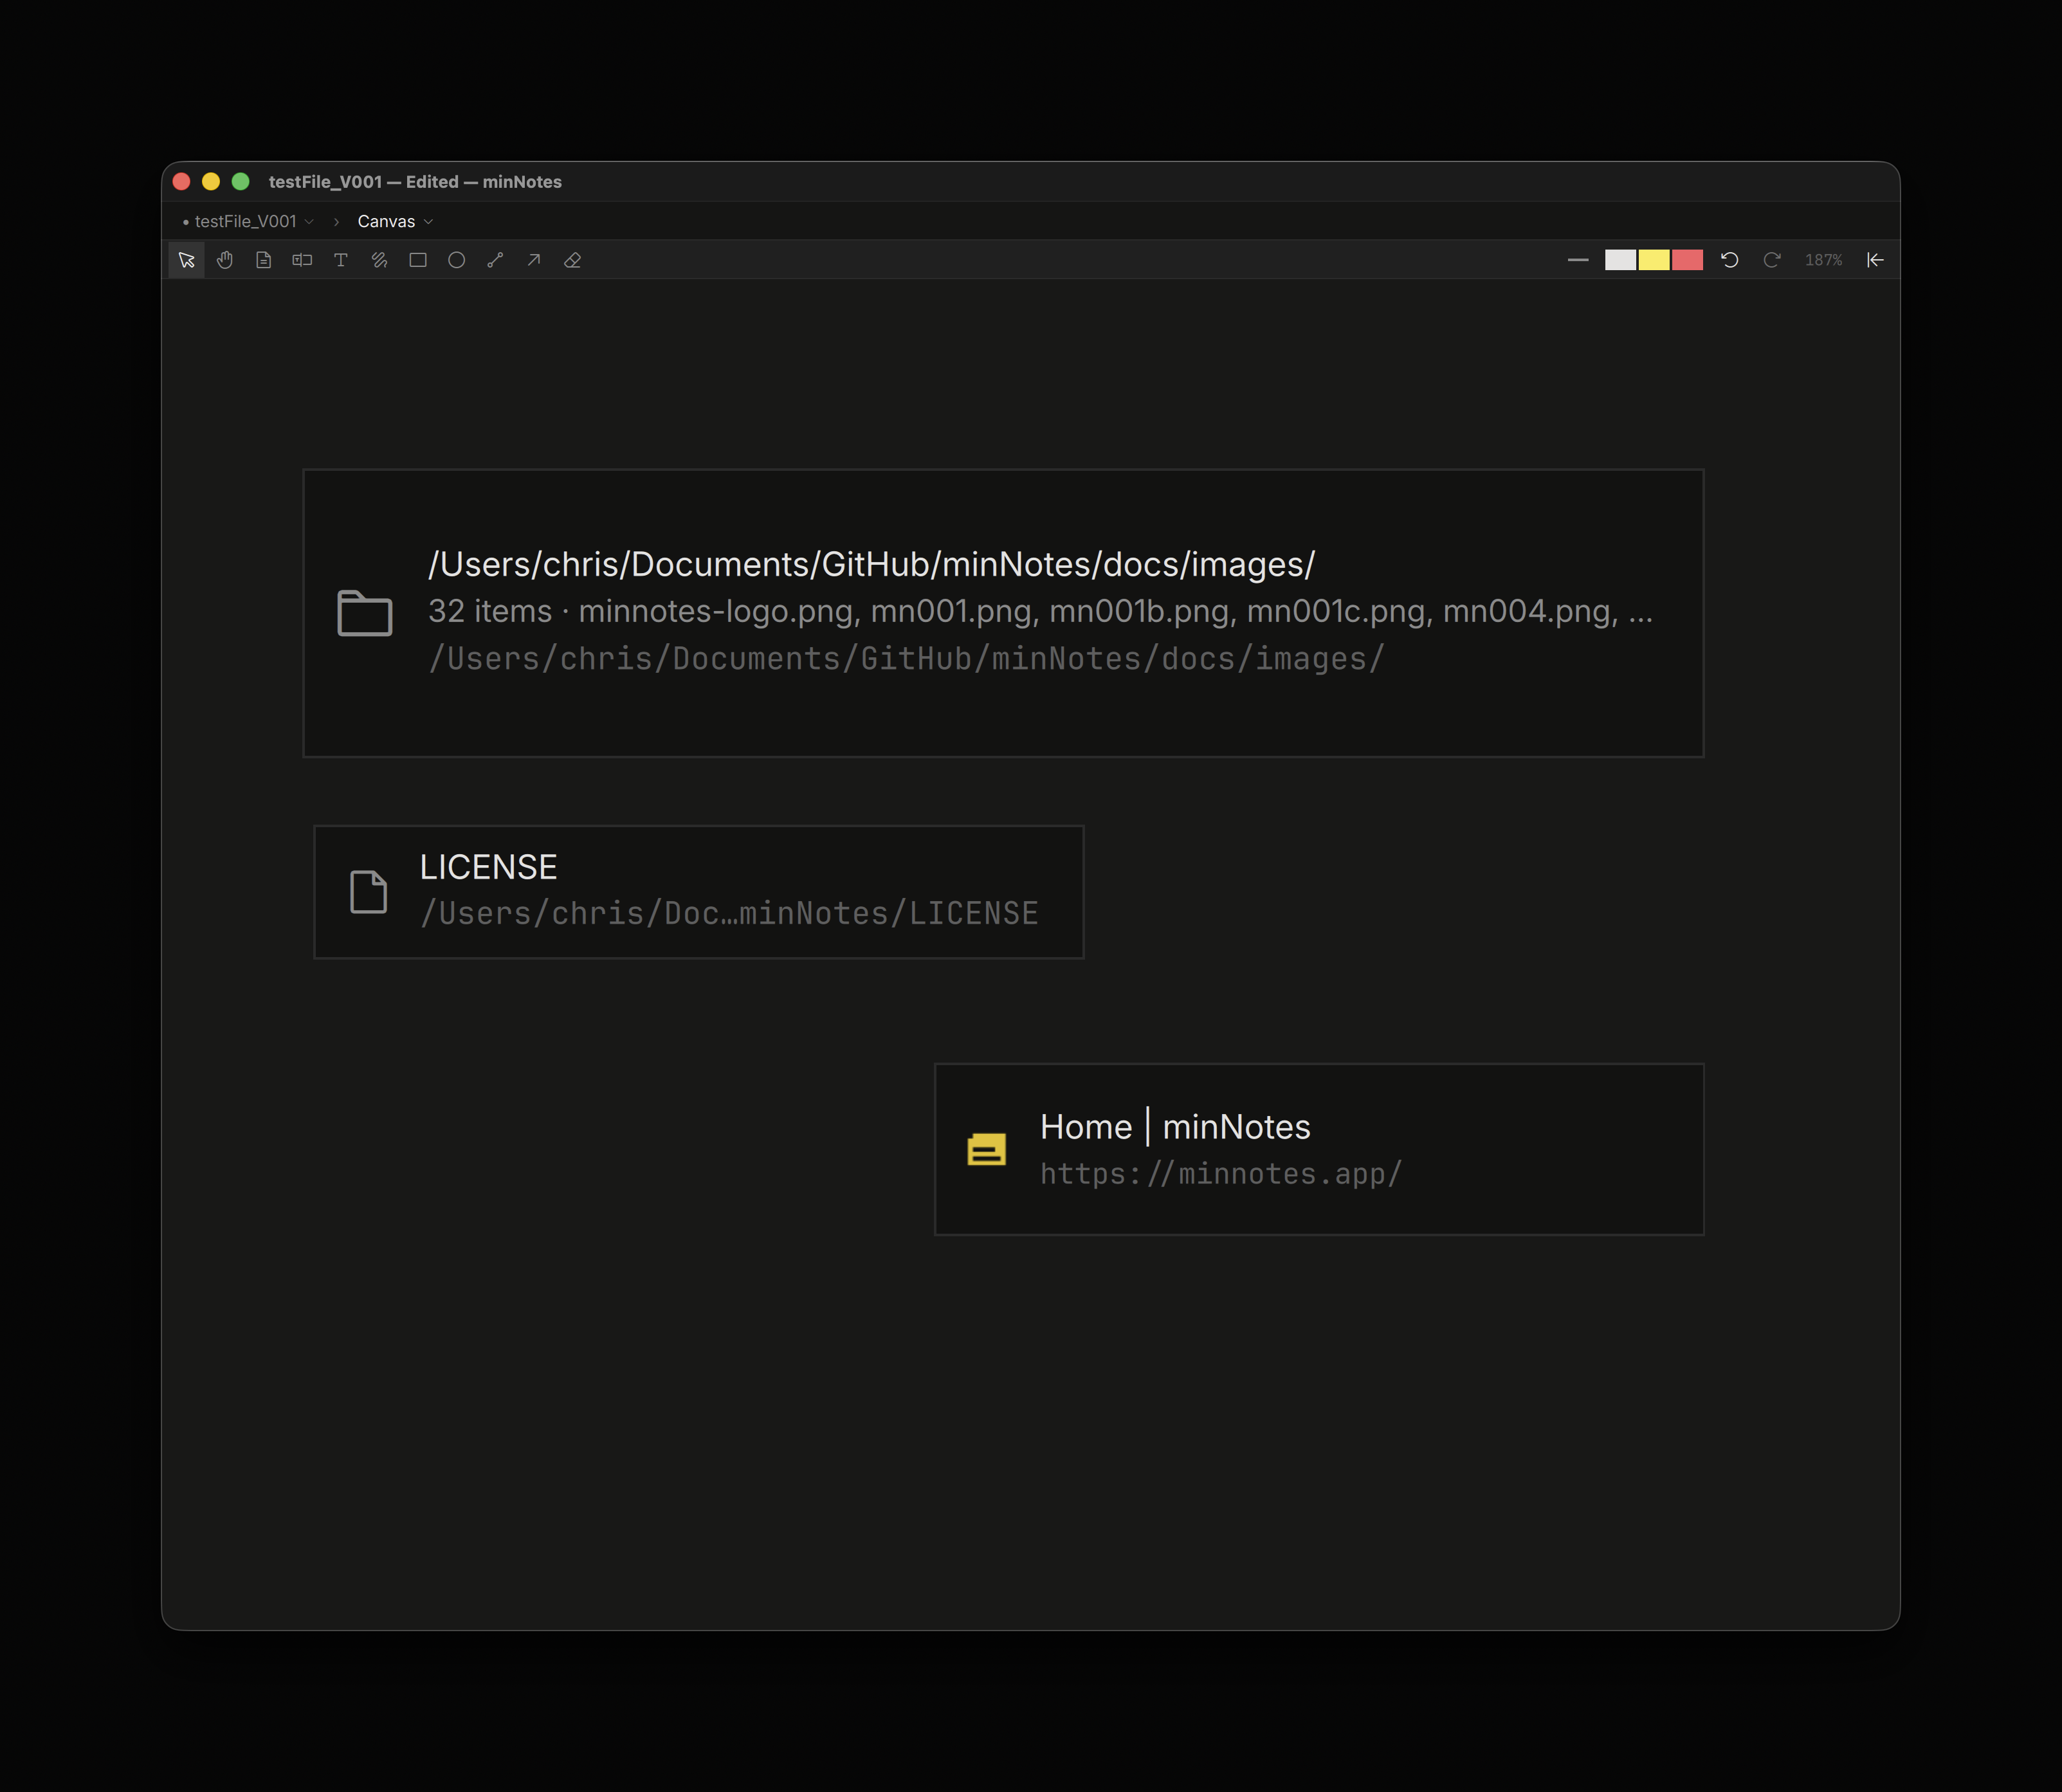Select the arrow pointer tool
This screenshot has width=2062, height=1792.
pyautogui.click(x=186, y=260)
